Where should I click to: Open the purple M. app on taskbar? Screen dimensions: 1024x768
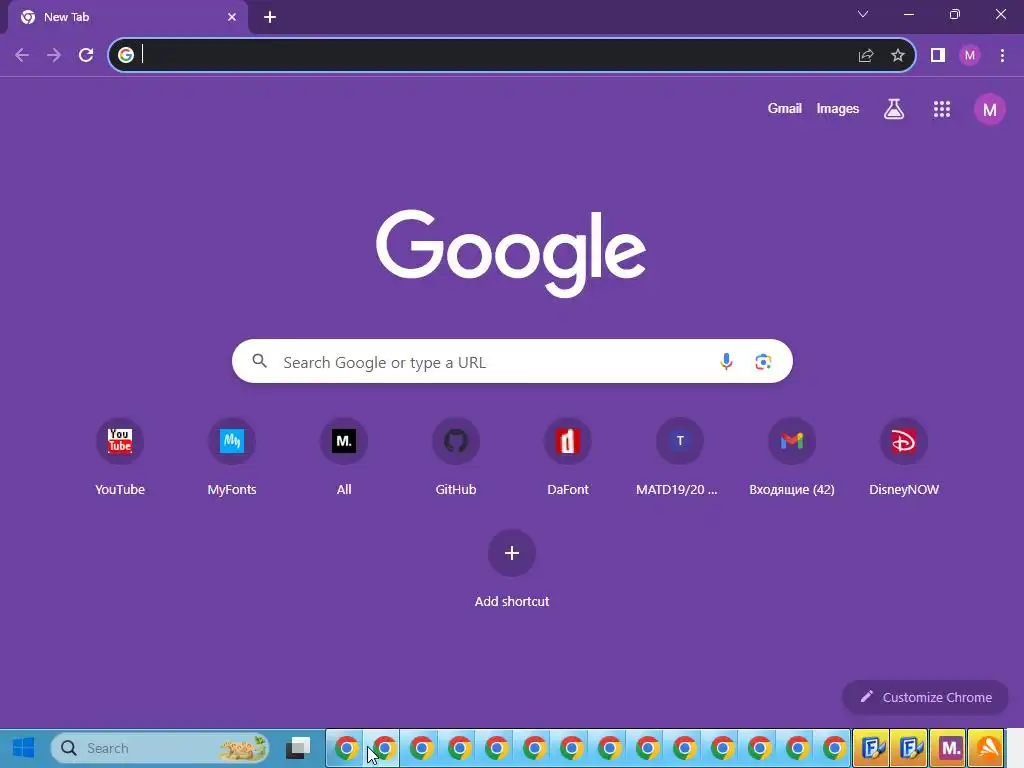pos(950,748)
